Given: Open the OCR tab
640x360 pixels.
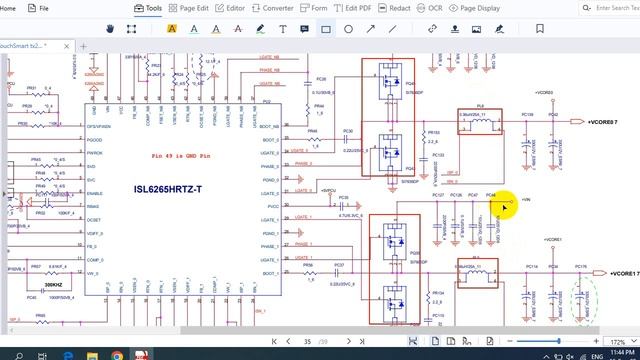Looking at the screenshot, I should pos(430,8).
